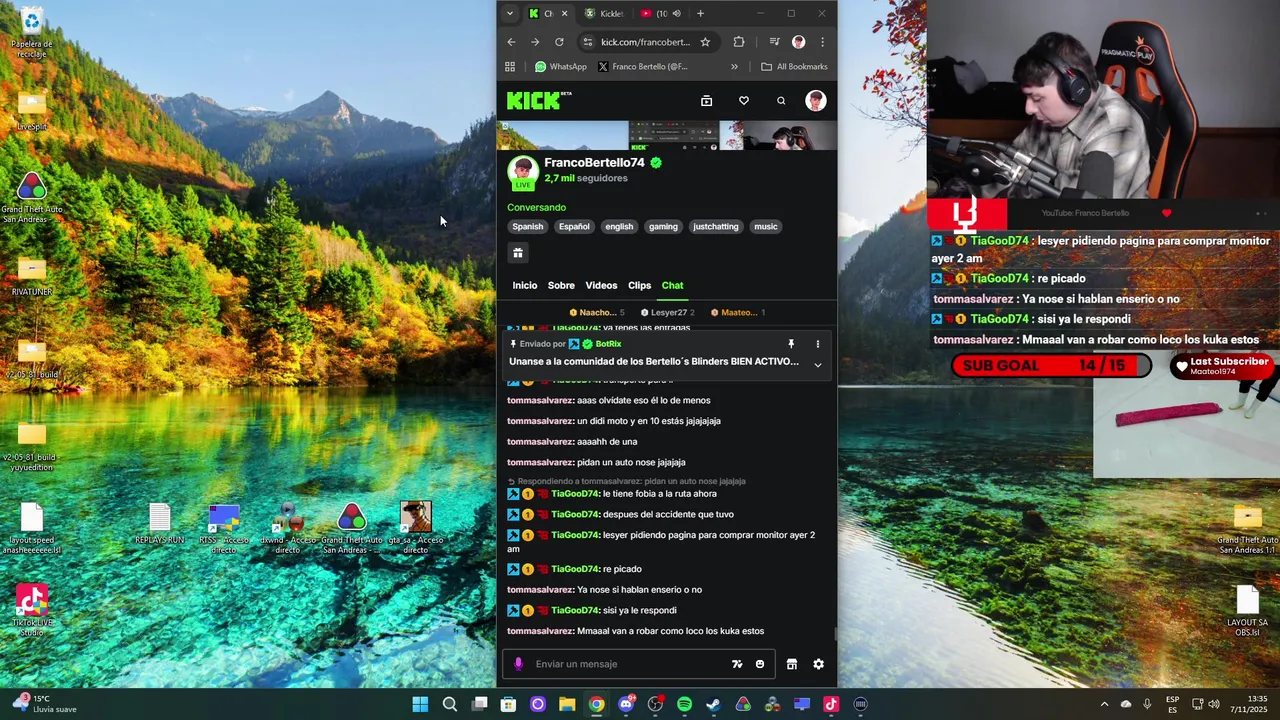Open the profile avatar in Kick header
Image resolution: width=1280 pixels, height=720 pixels.
coord(816,100)
